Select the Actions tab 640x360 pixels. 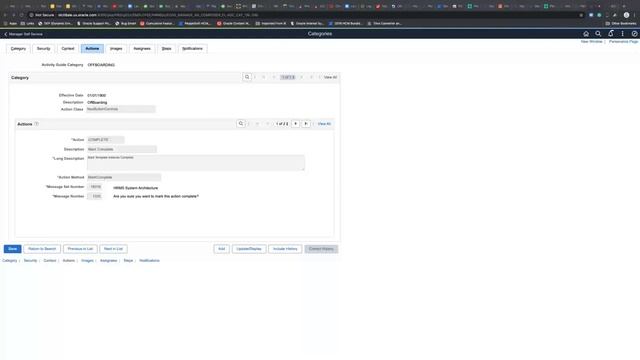(x=92, y=49)
